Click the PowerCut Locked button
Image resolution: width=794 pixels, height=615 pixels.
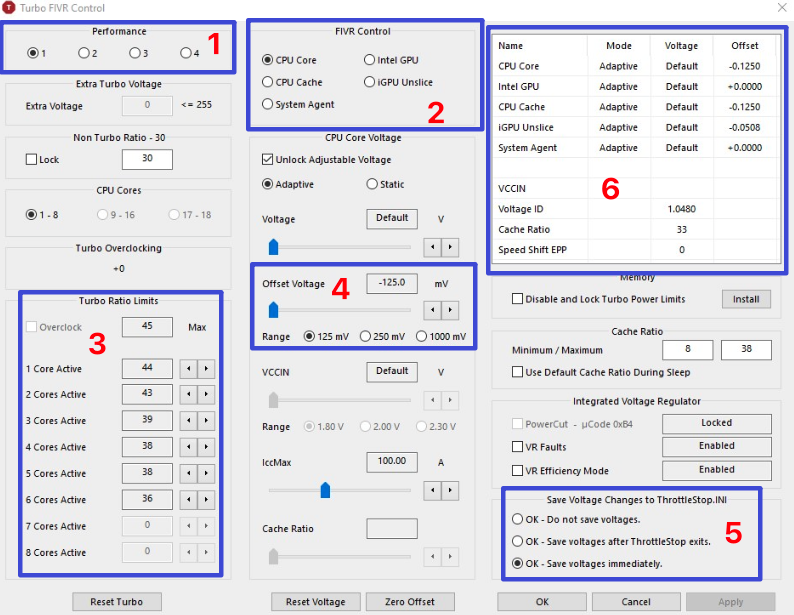coord(717,423)
